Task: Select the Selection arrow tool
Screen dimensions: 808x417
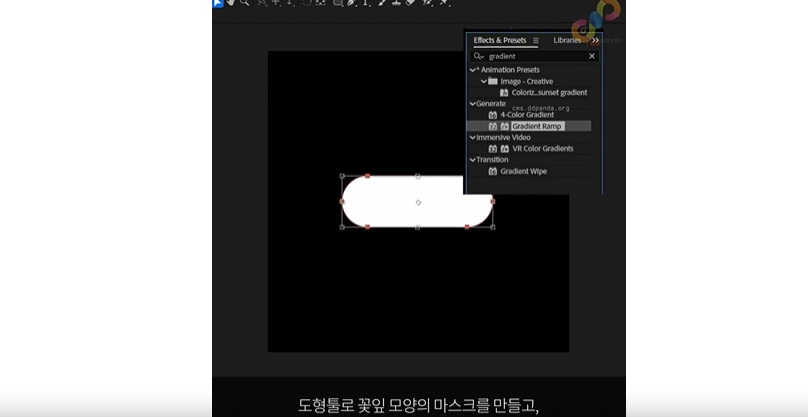Action: tap(217, 3)
